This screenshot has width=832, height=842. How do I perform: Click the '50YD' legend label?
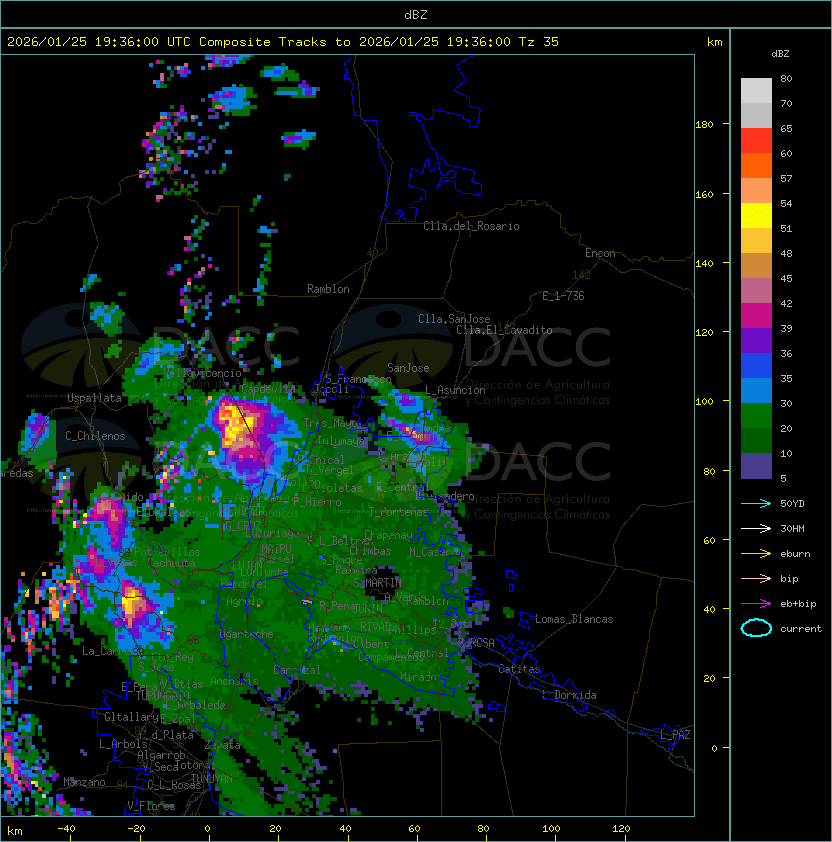tap(792, 503)
